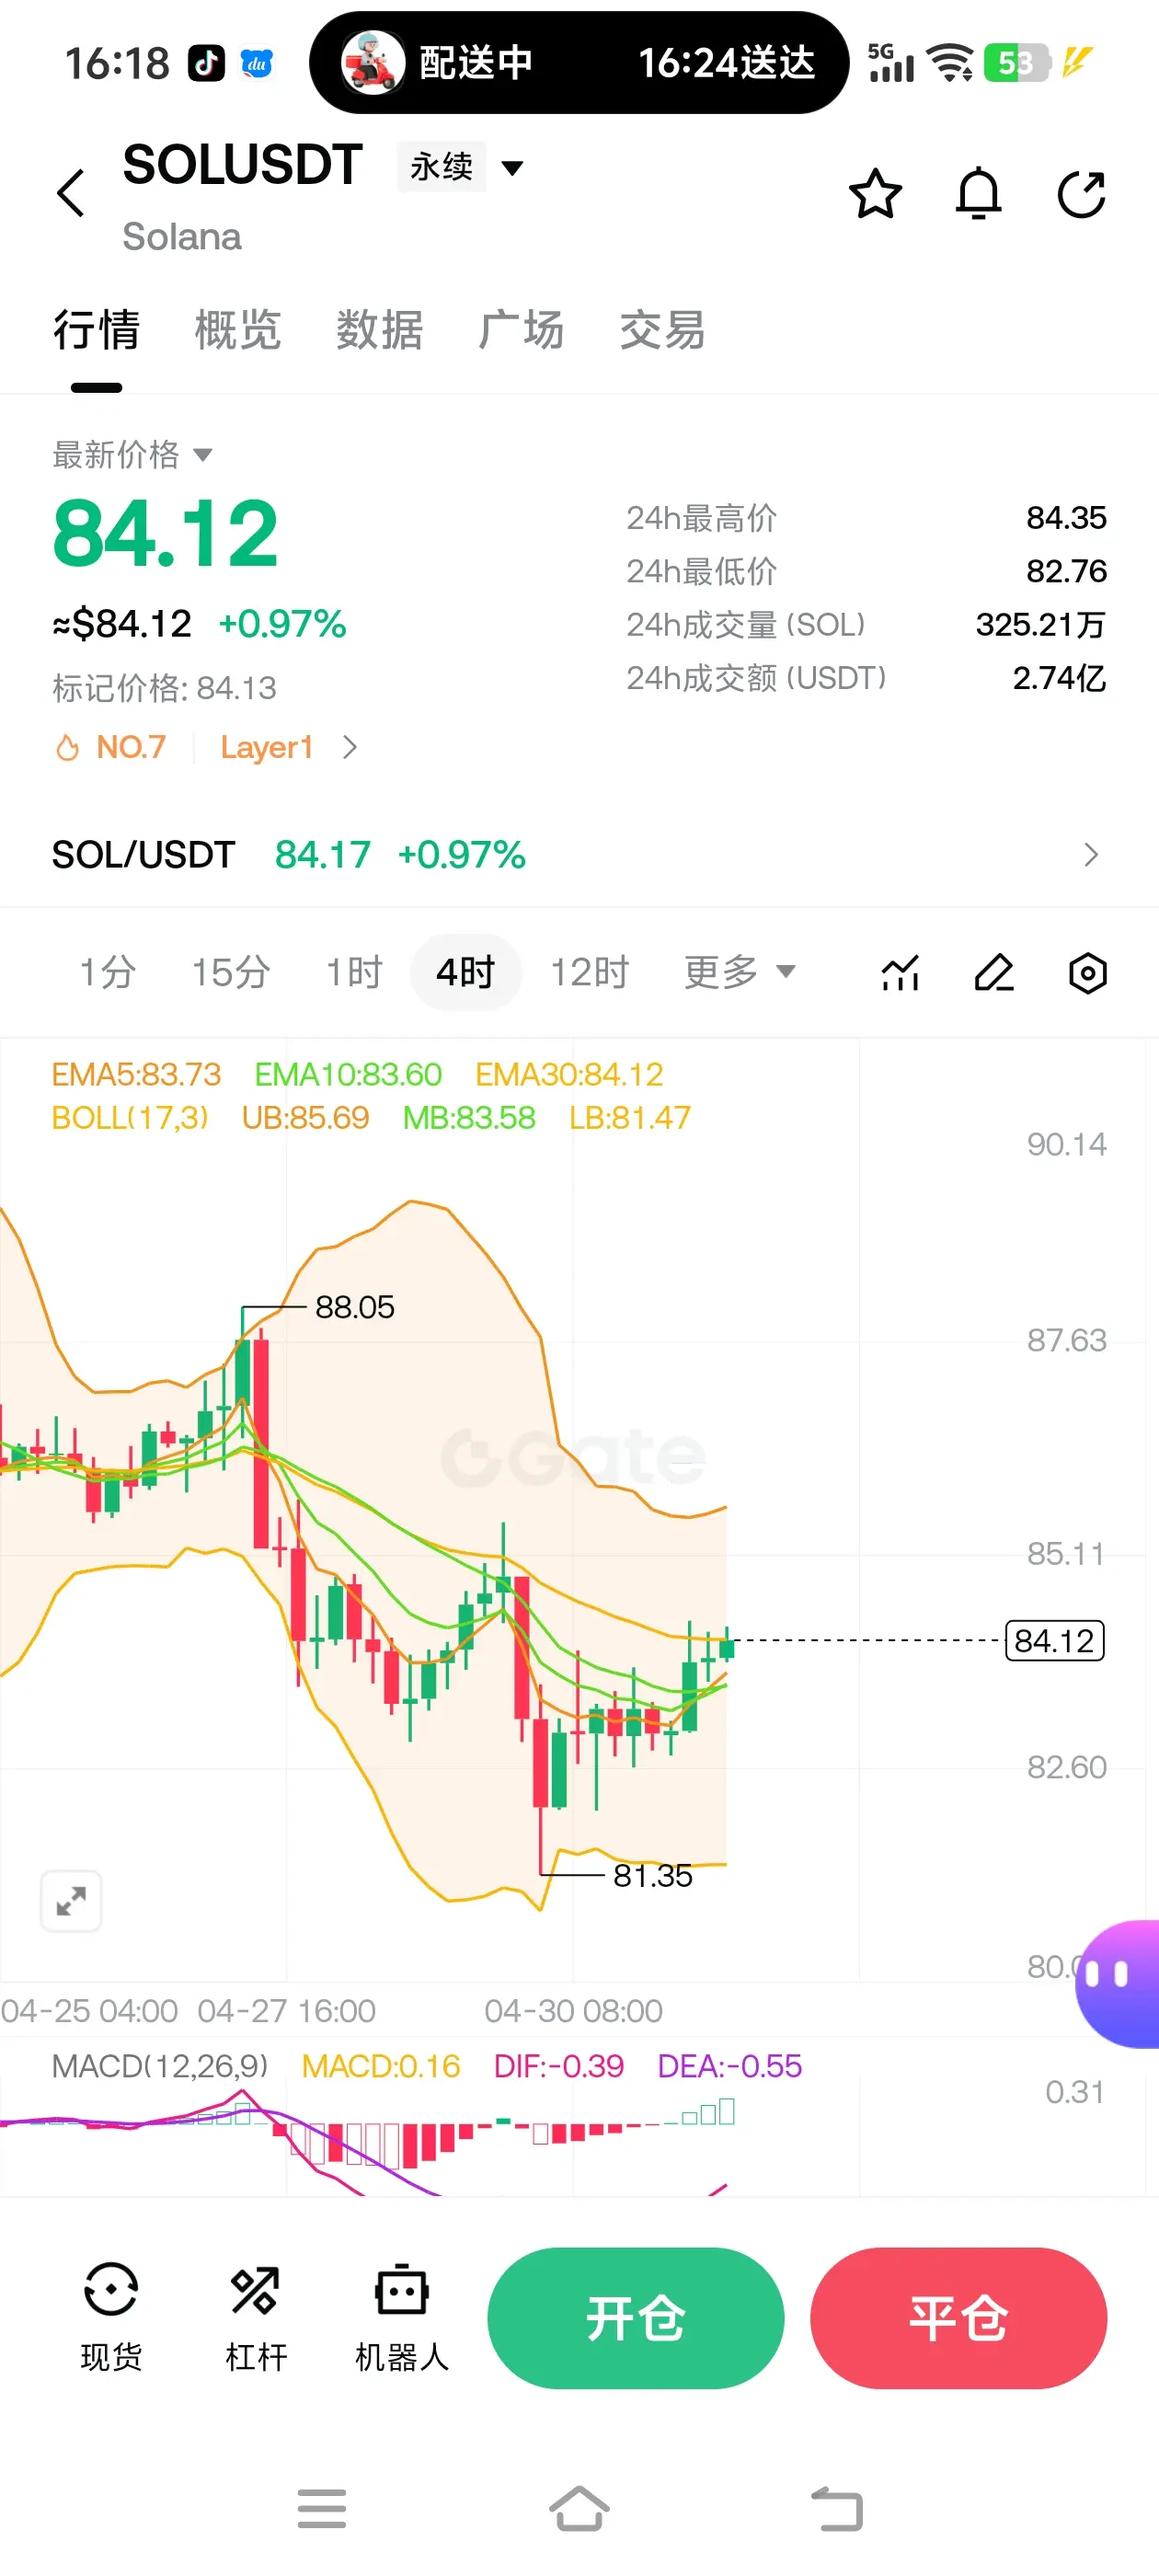Image resolution: width=1159 pixels, height=2576 pixels.
Task: Switch to the 交易 tab
Action: 662,331
